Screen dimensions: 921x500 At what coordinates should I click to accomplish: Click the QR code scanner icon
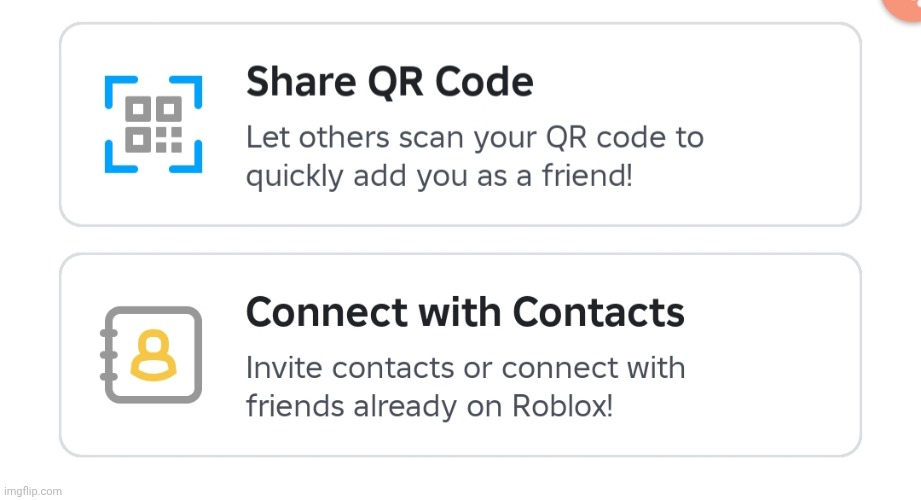click(153, 124)
